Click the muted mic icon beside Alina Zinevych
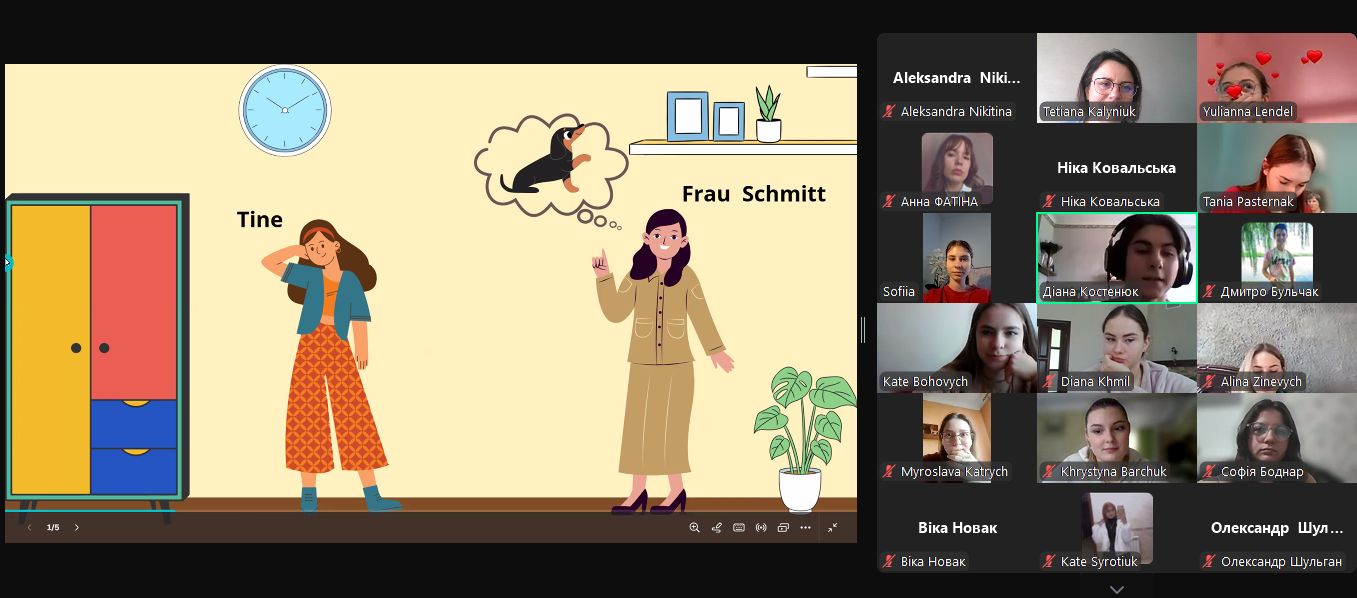 pos(1209,381)
